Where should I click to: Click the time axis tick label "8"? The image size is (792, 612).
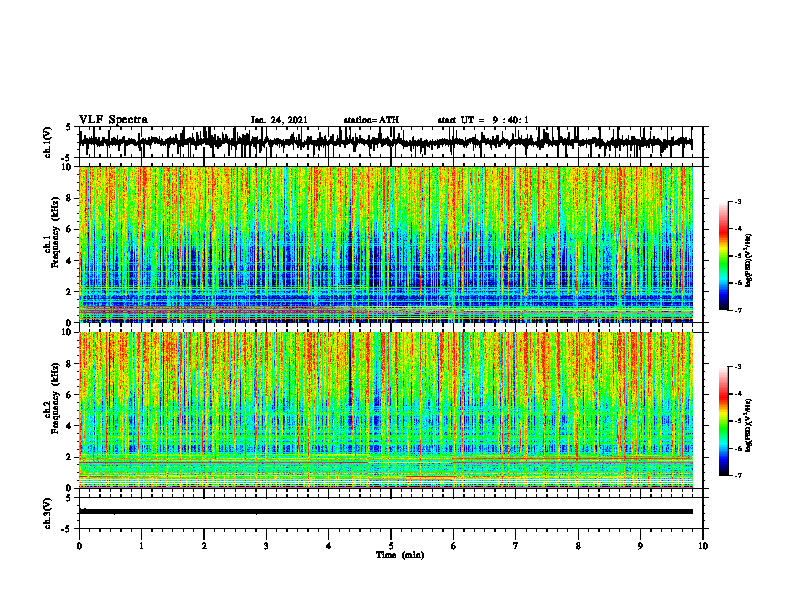(578, 546)
